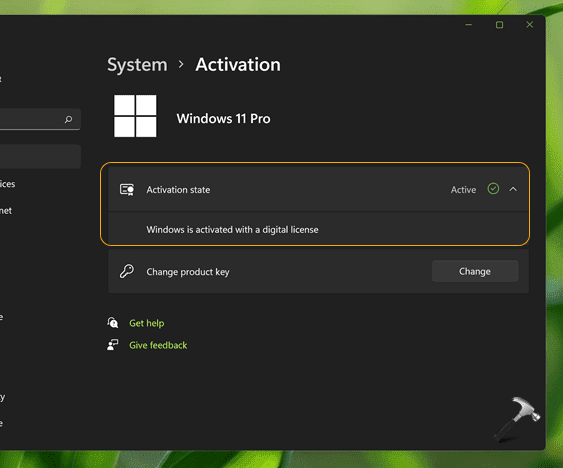Minimize the Settings window

pos(469,25)
